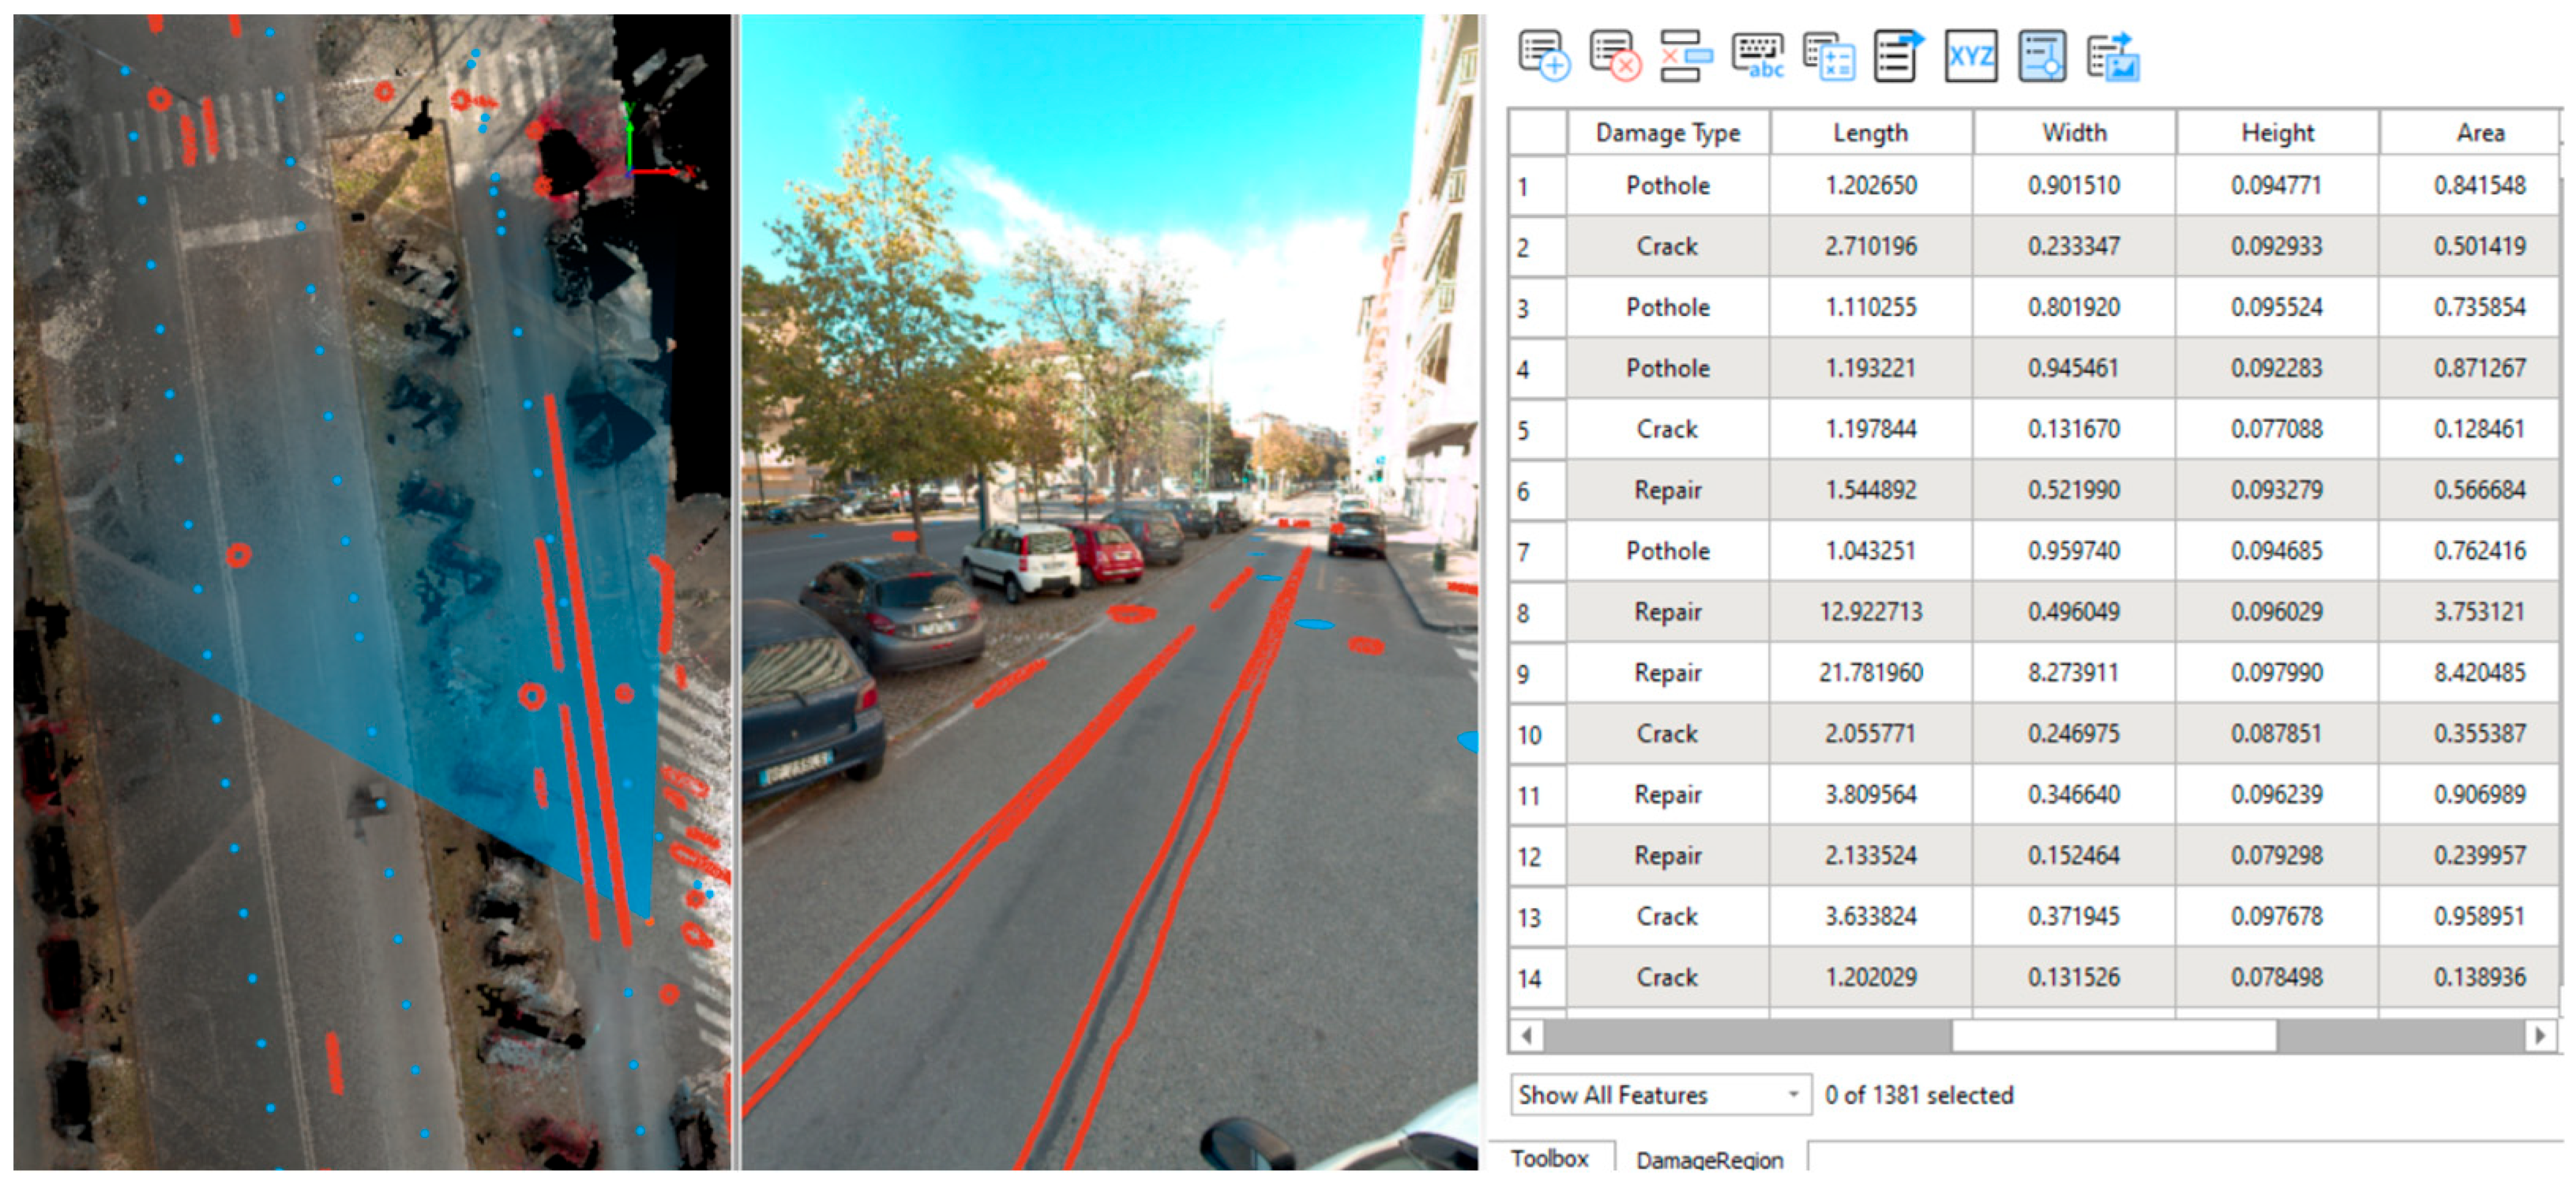Screen dimensions: 2576x1186
Task: Click the table's left scroll arrow
Action: click(x=1526, y=1036)
